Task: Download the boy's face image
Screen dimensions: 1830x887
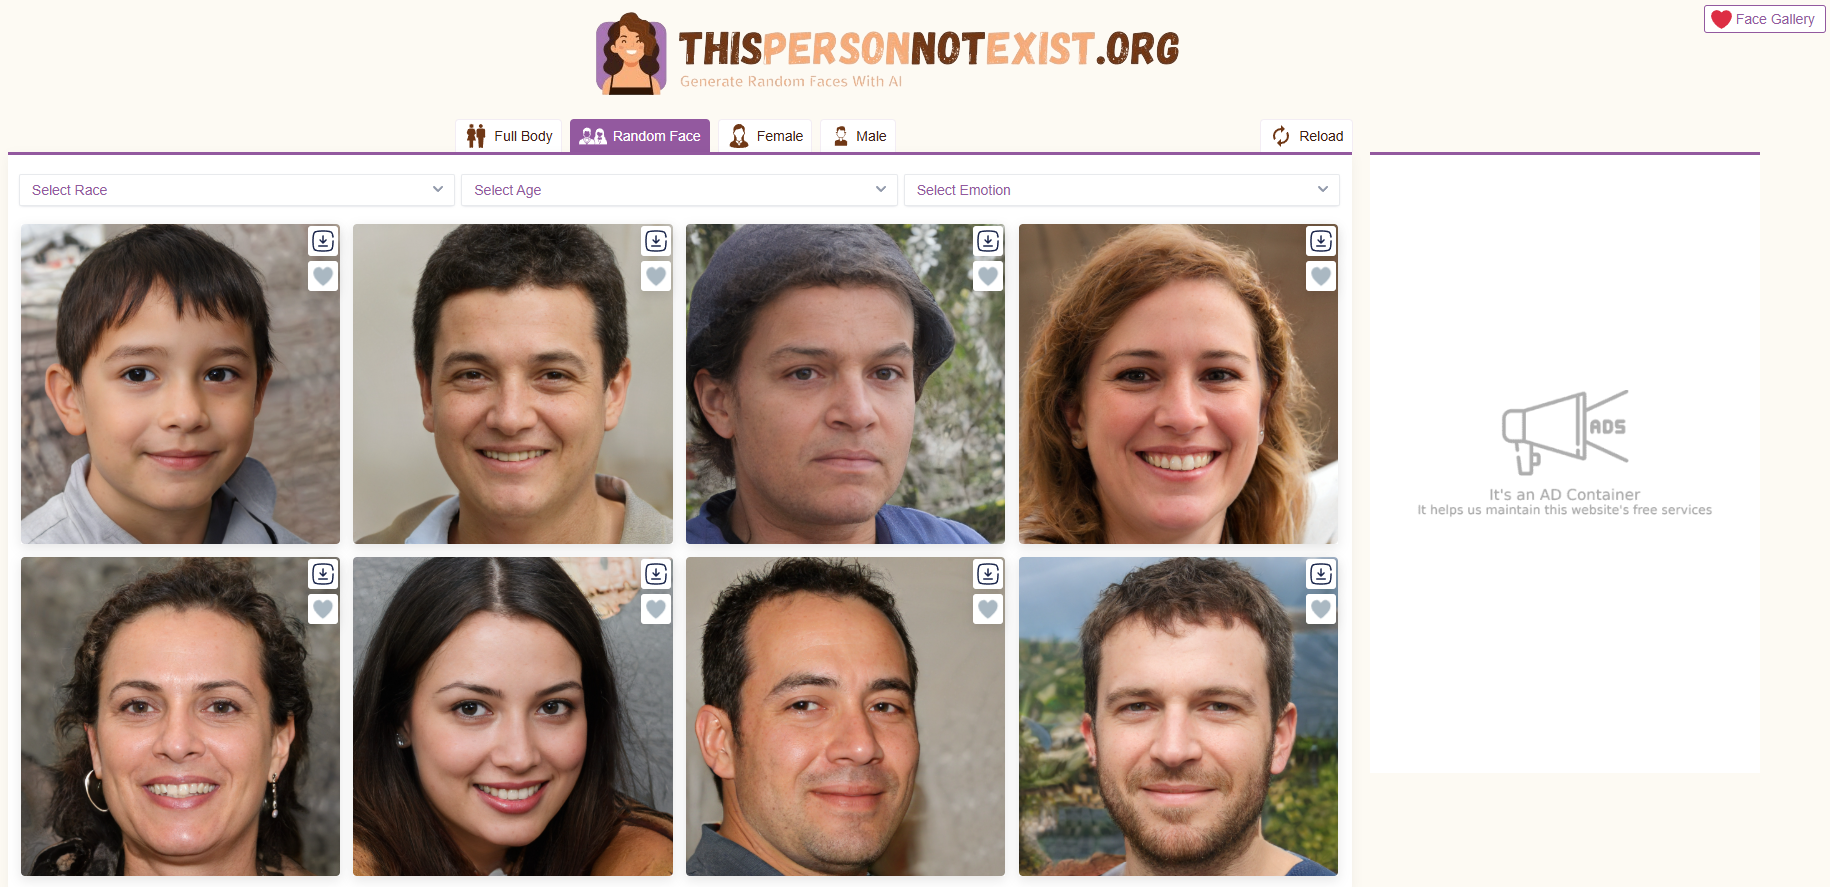Action: (323, 241)
